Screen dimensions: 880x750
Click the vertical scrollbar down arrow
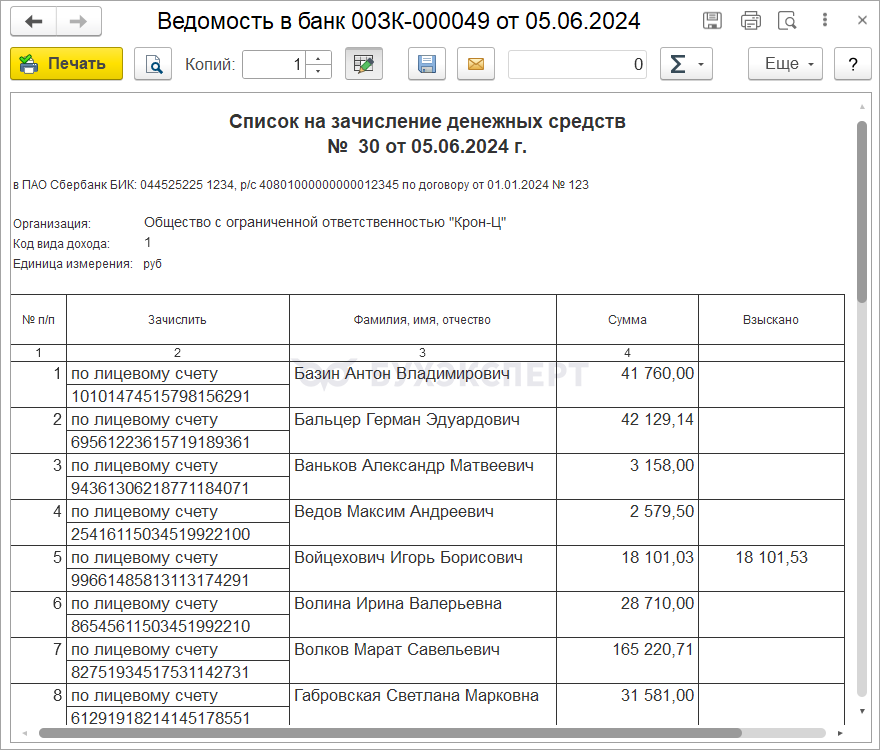click(x=862, y=711)
